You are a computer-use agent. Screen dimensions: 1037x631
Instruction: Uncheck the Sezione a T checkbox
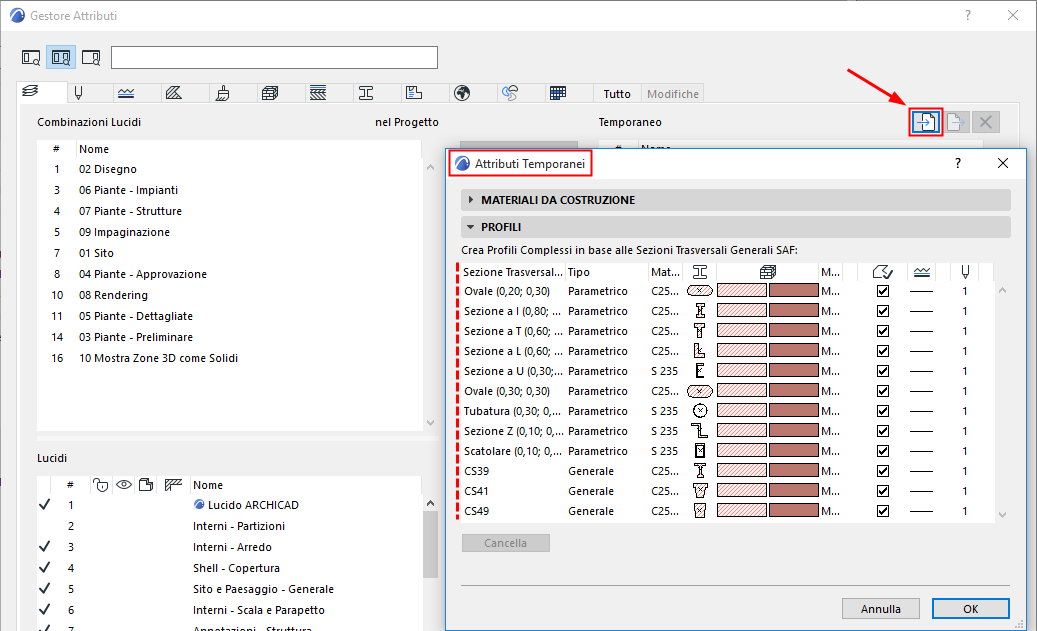click(x=883, y=331)
